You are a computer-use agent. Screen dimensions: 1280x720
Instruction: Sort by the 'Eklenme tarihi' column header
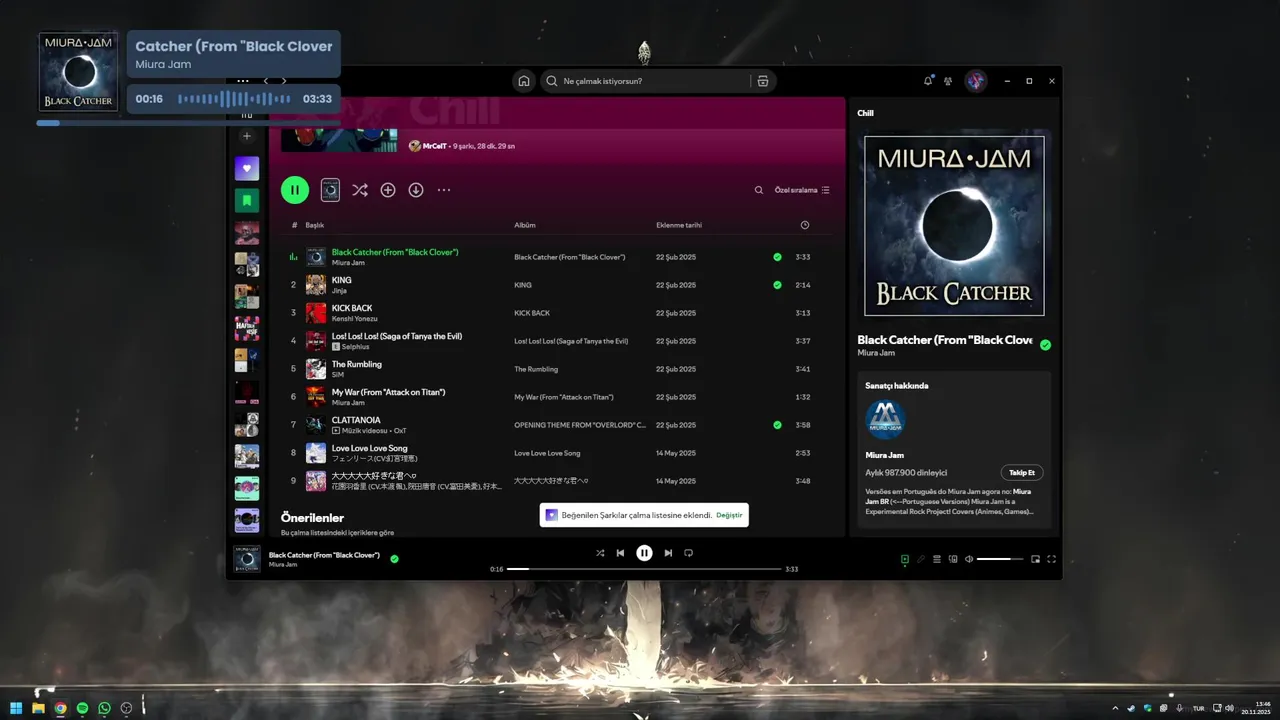679,225
